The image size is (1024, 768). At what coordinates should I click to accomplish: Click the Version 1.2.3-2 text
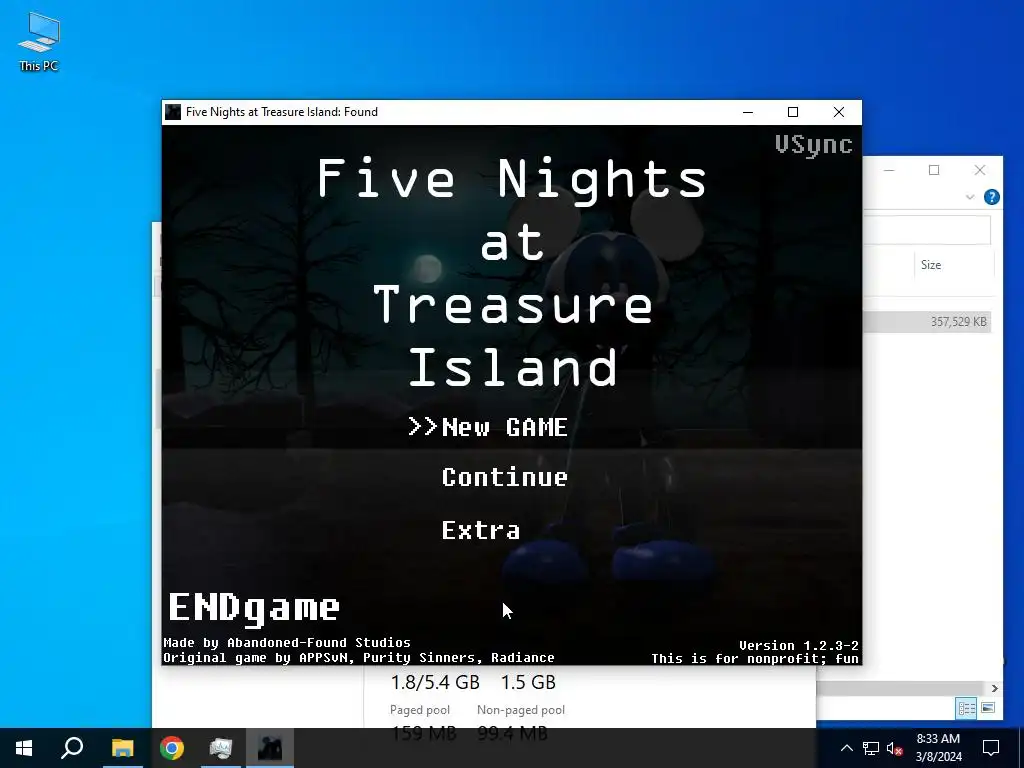(799, 645)
